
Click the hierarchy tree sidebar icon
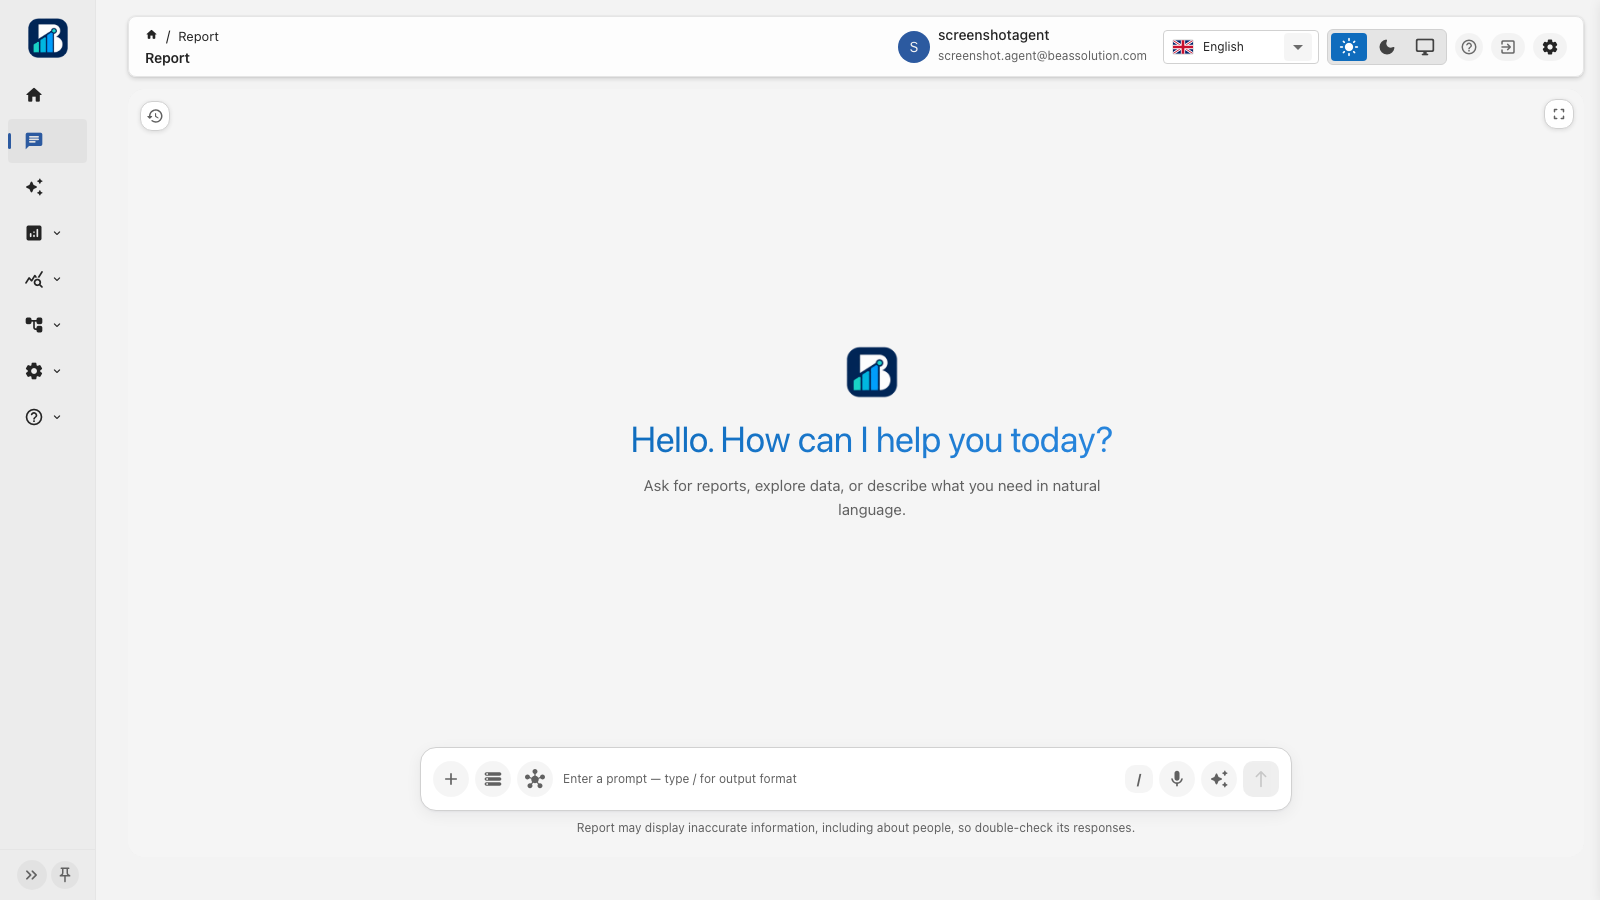pos(34,325)
